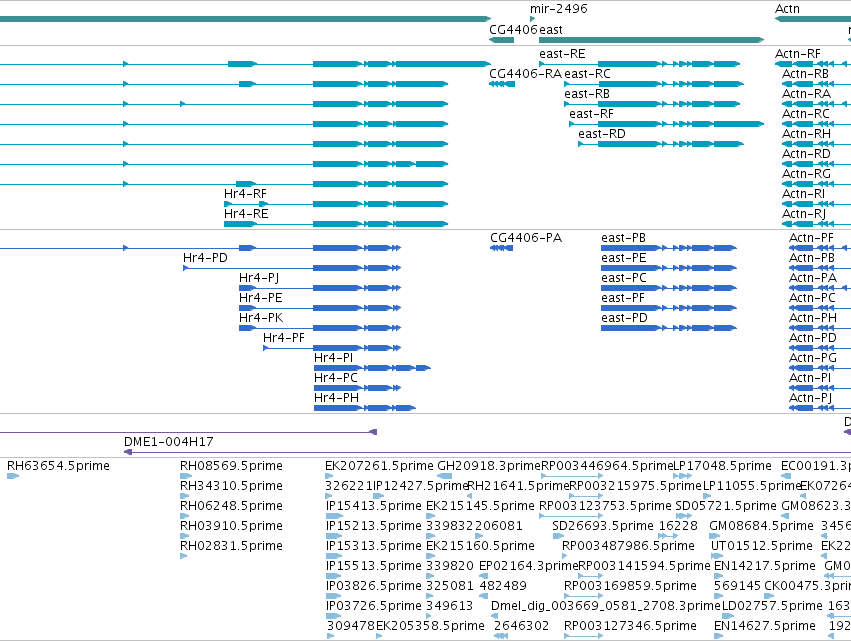This screenshot has width=851, height=641.
Task: Select the GH20918.3prime EST label
Action: pyautogui.click(x=489, y=466)
